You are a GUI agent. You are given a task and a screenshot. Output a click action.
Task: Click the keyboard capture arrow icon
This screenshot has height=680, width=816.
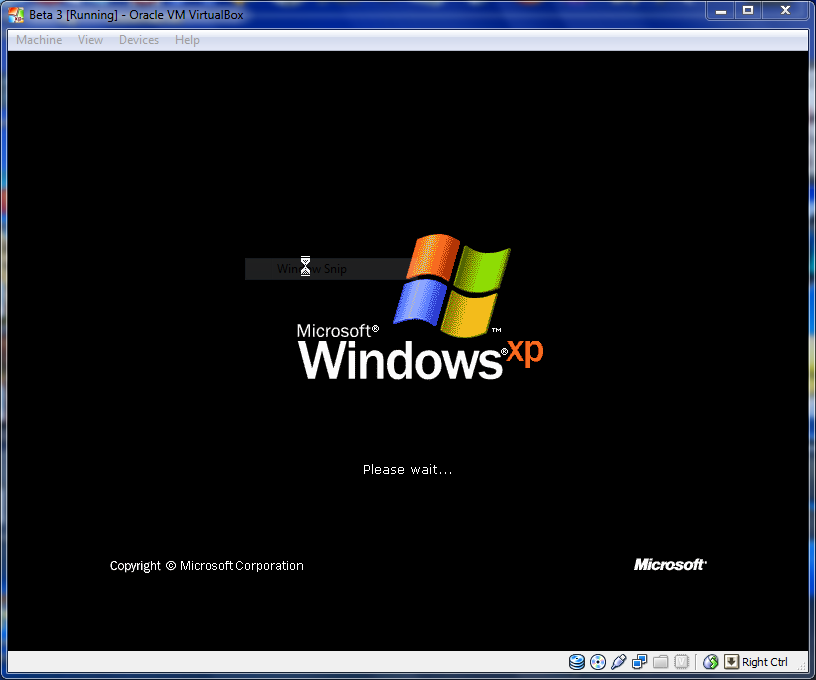731,662
